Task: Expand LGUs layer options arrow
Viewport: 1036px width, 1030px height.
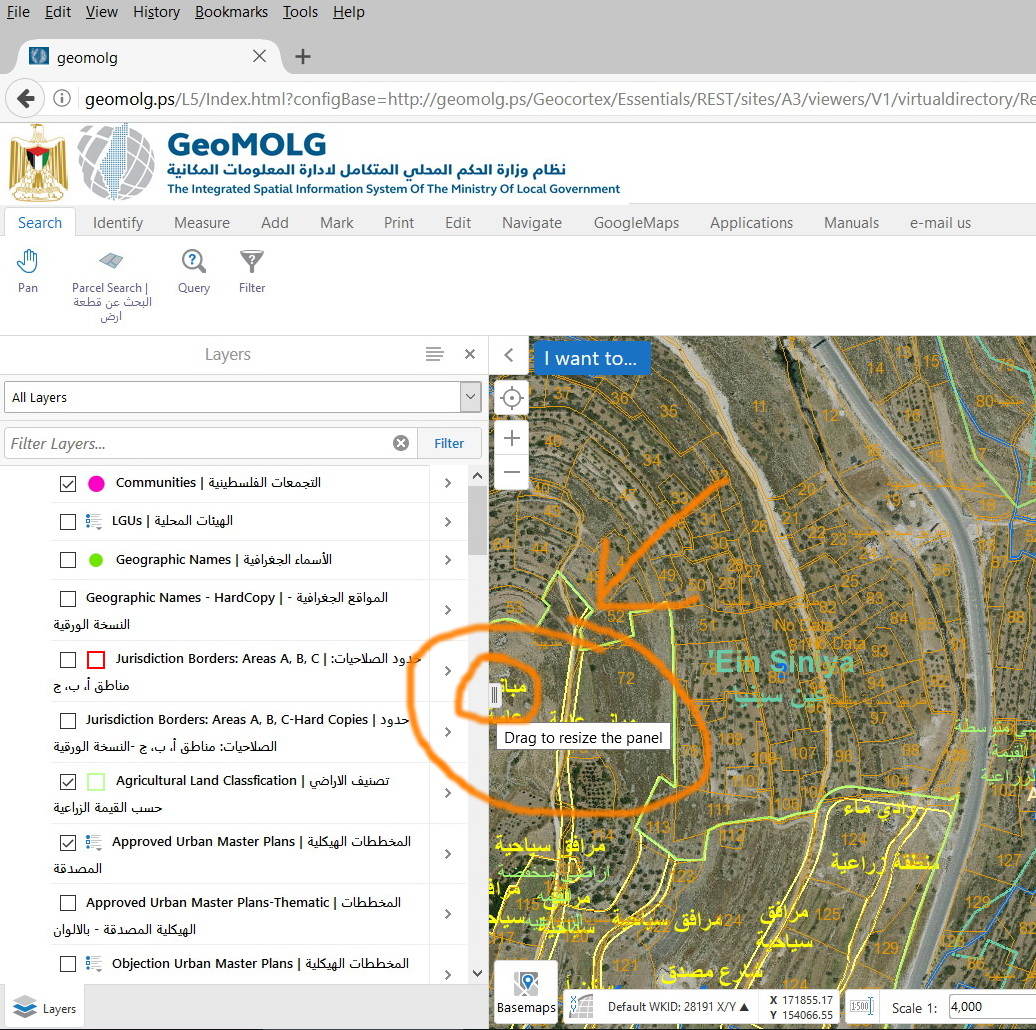Action: 448,522
